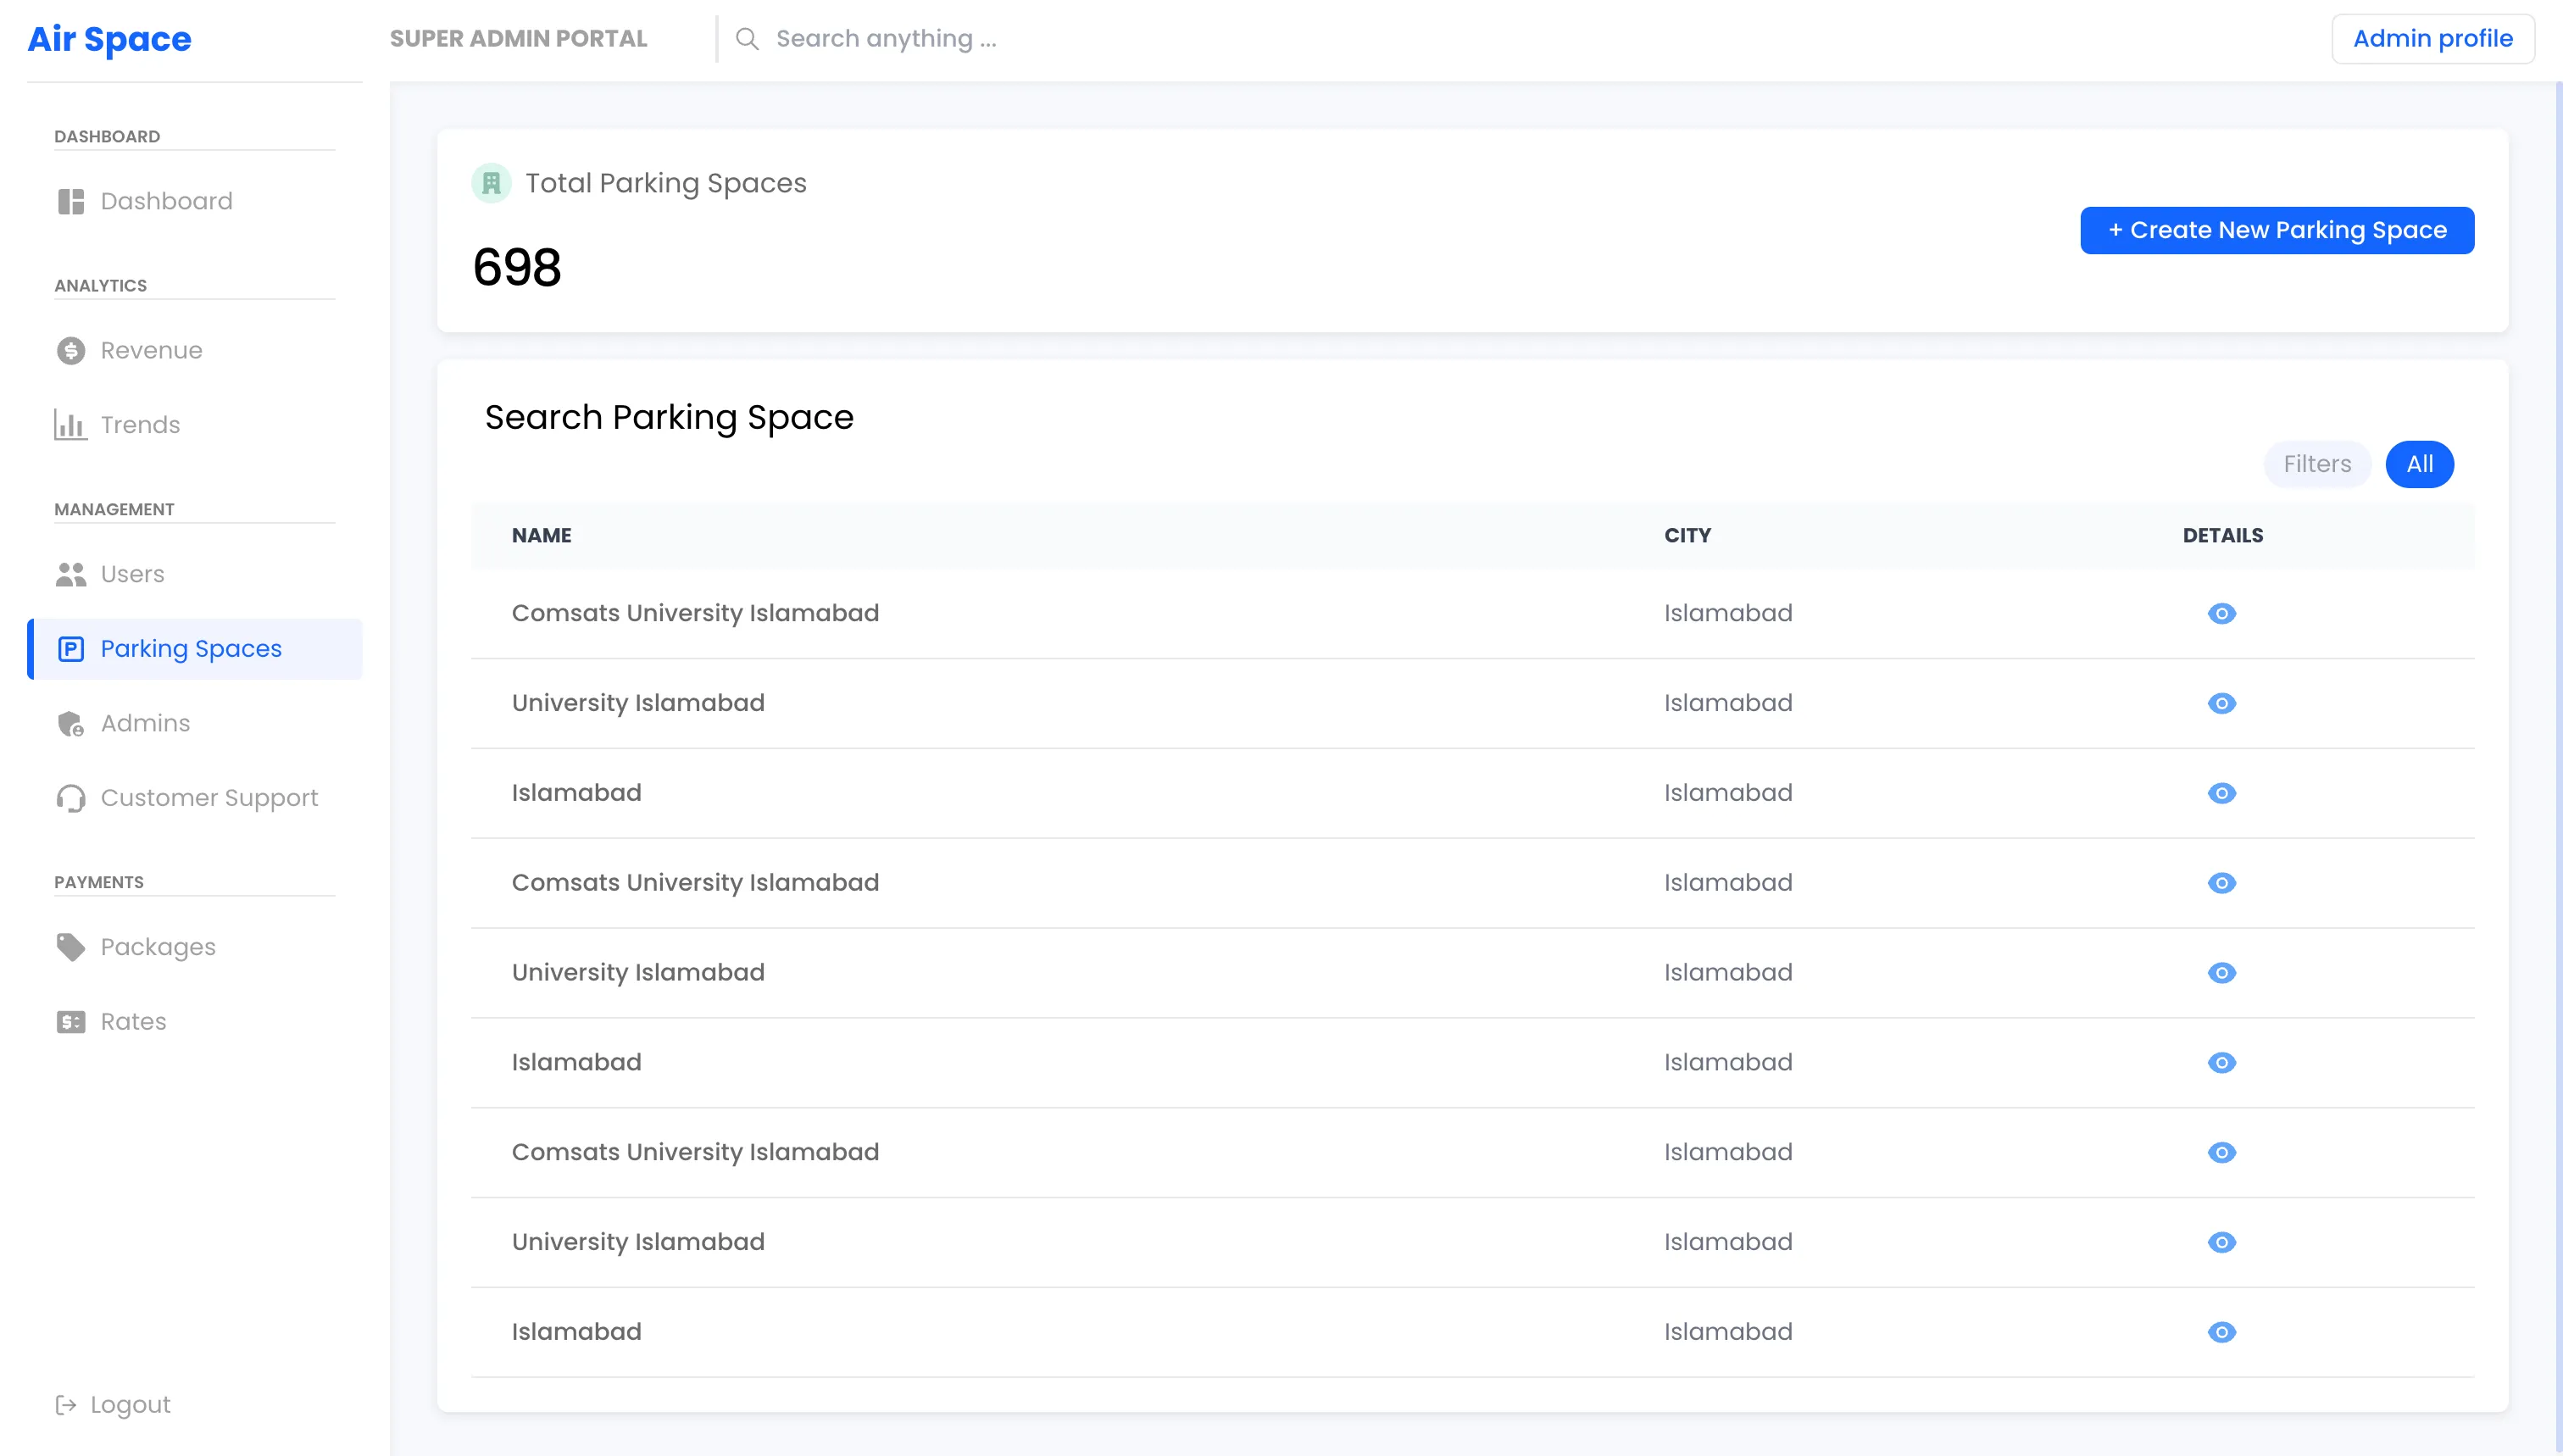Click the Trends bar chart icon

(x=71, y=425)
